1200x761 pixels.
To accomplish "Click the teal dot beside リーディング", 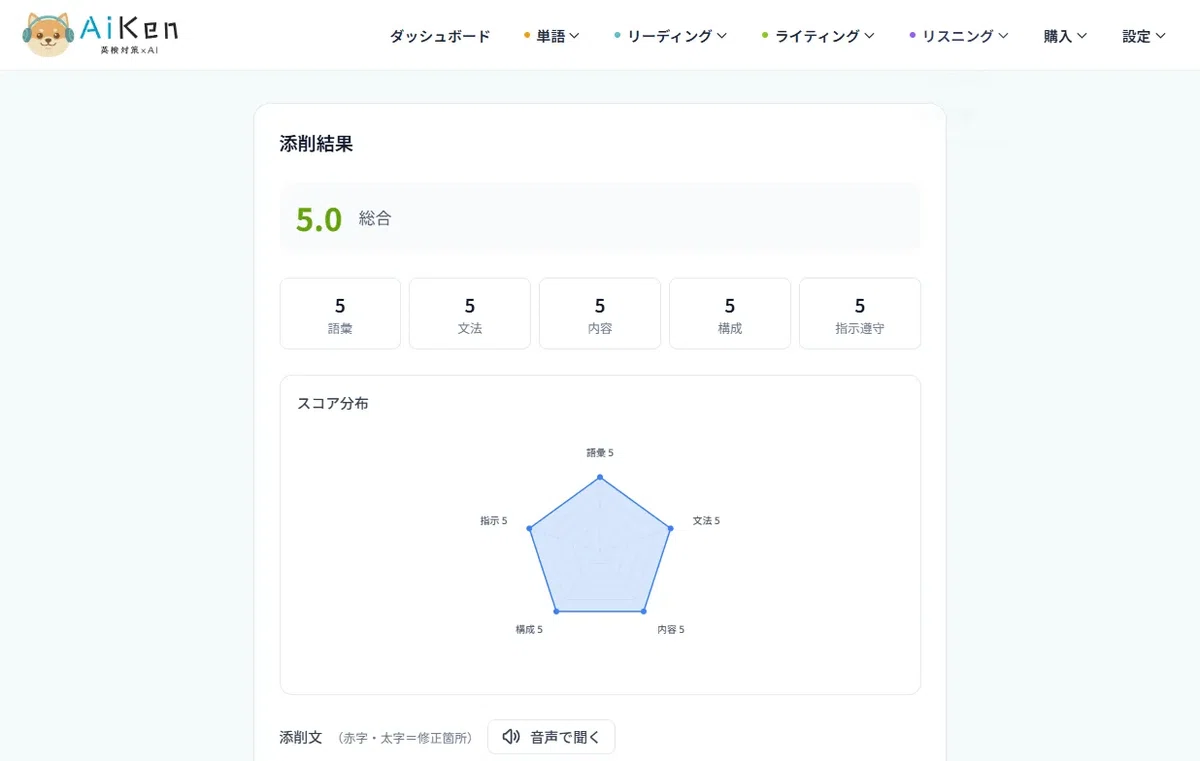I will click(617, 36).
